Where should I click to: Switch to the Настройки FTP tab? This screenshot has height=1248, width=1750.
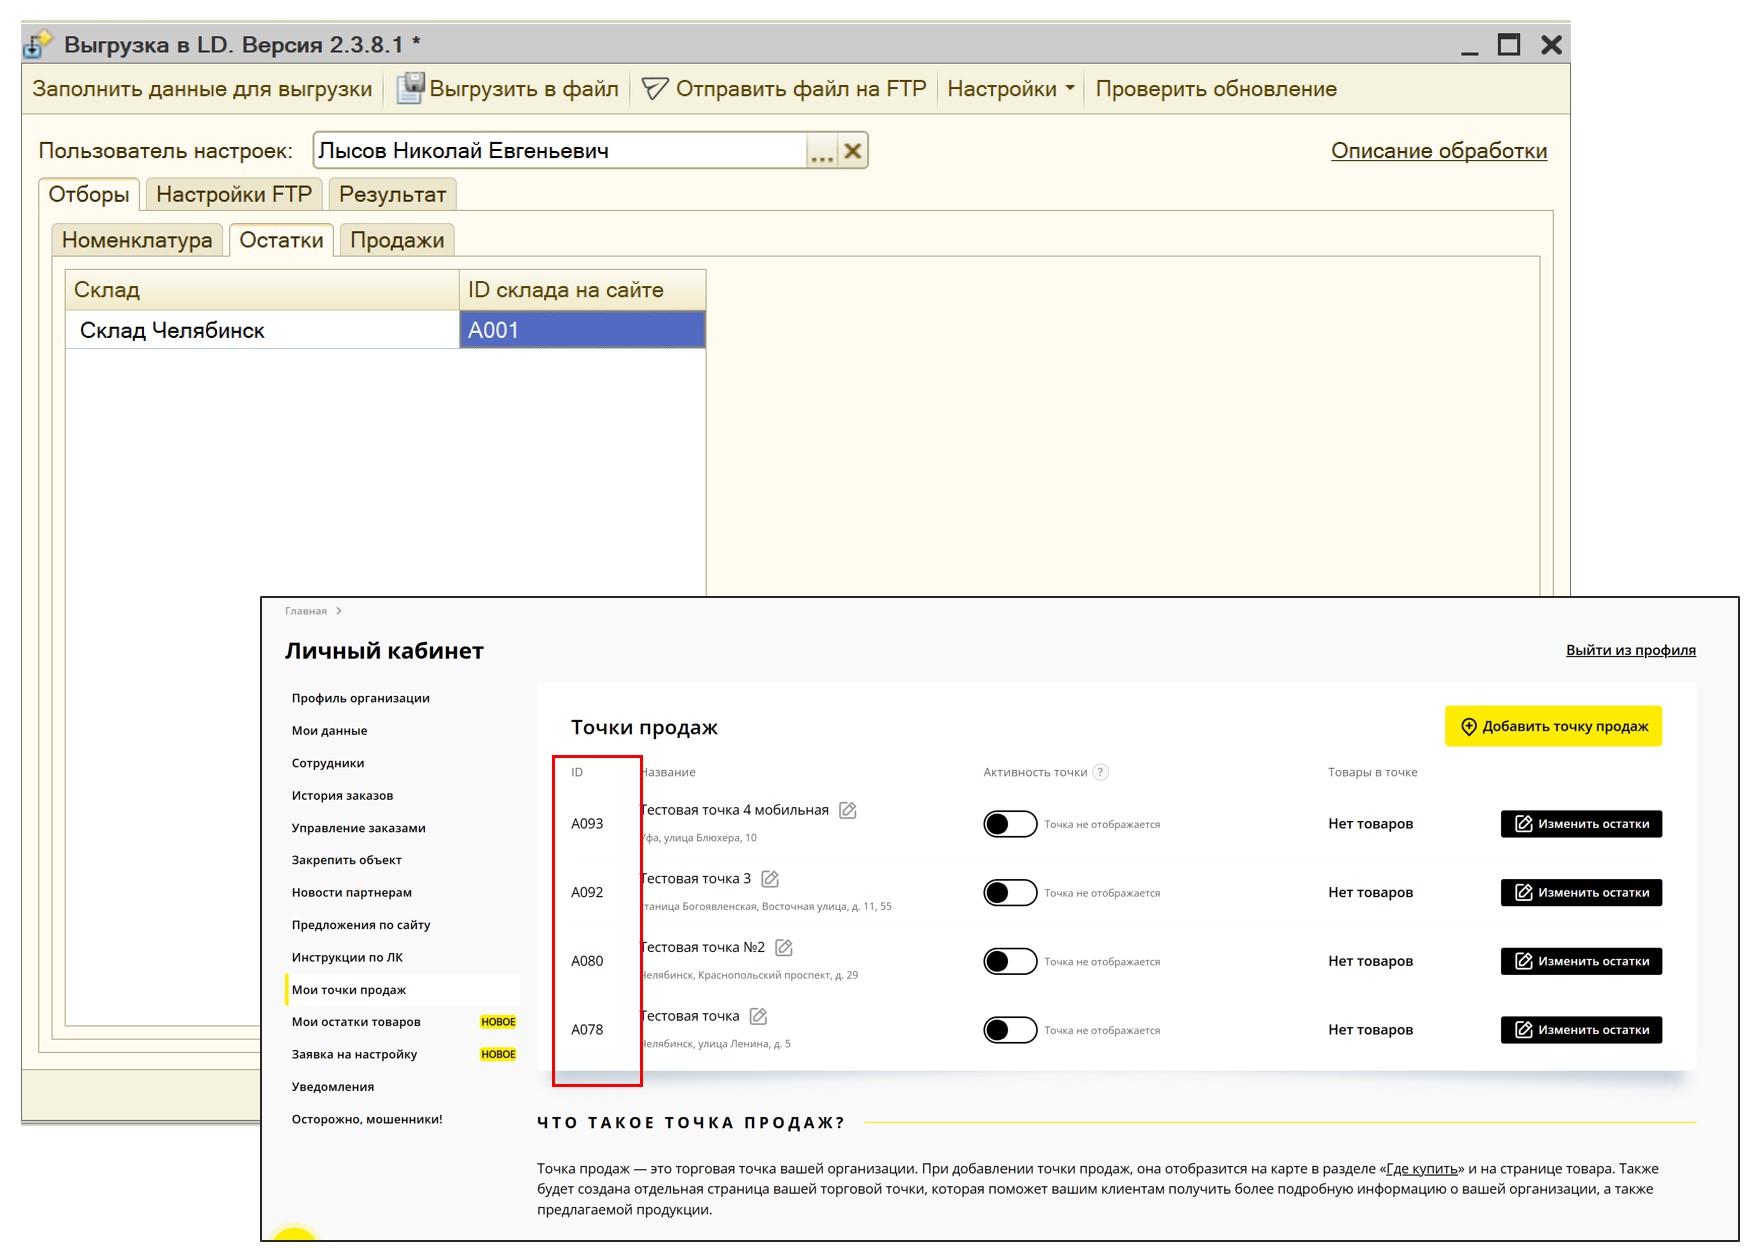[x=234, y=194]
